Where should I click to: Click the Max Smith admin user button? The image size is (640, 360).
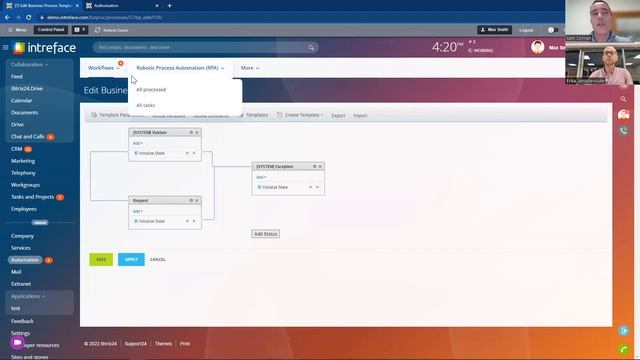click(494, 30)
